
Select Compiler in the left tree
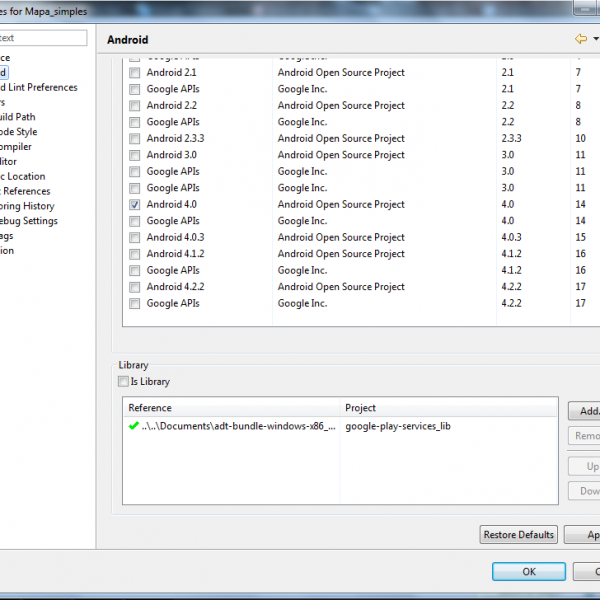[x=16, y=147]
